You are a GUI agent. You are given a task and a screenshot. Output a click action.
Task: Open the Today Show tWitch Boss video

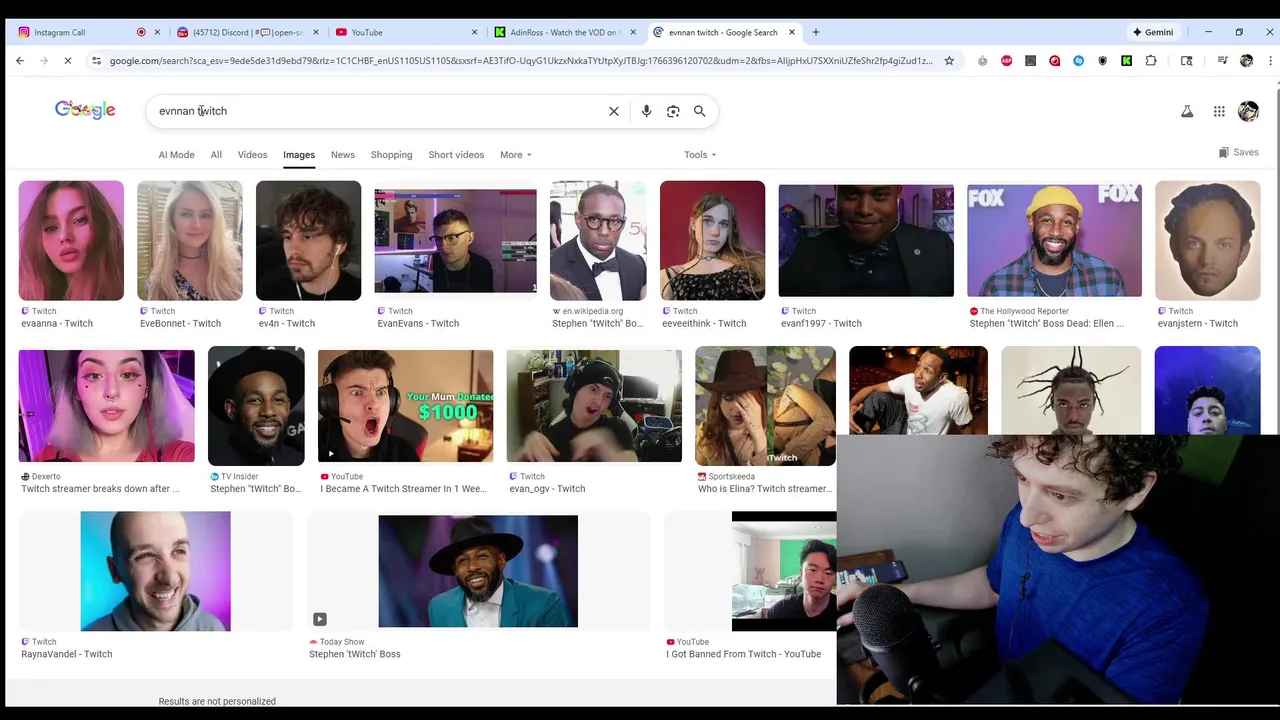478,571
